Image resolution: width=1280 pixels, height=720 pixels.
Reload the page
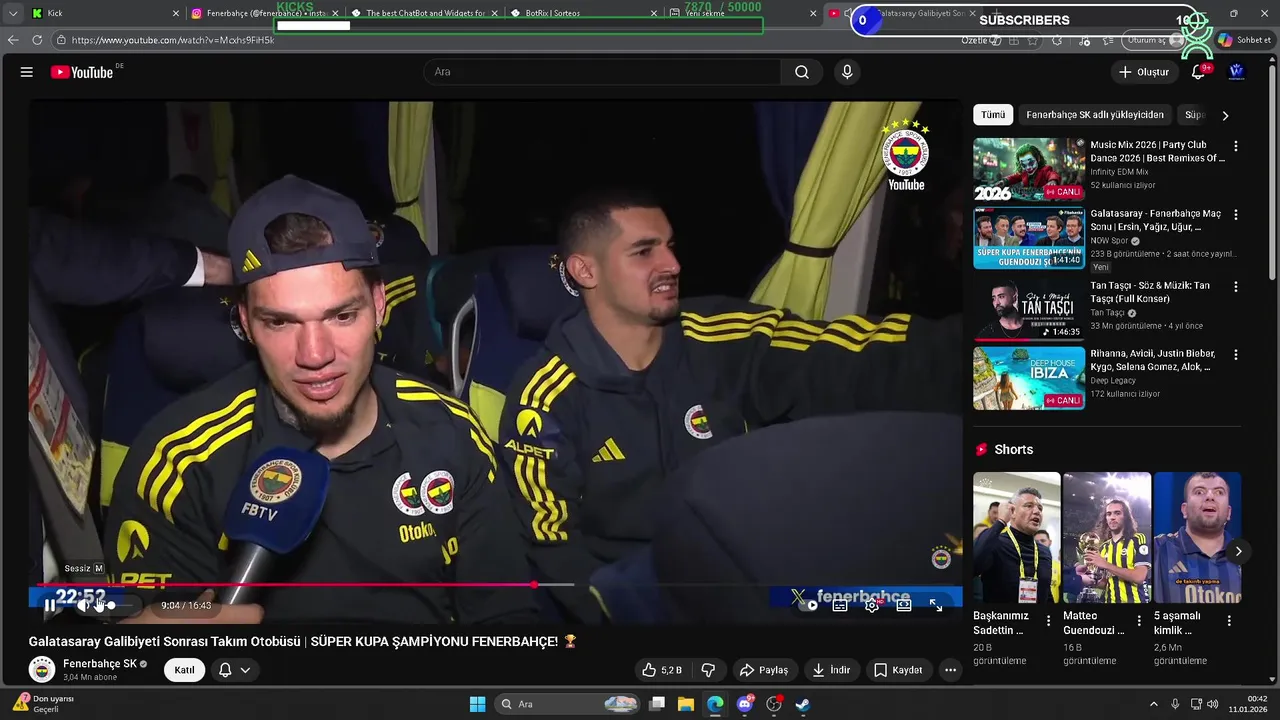coord(37,40)
